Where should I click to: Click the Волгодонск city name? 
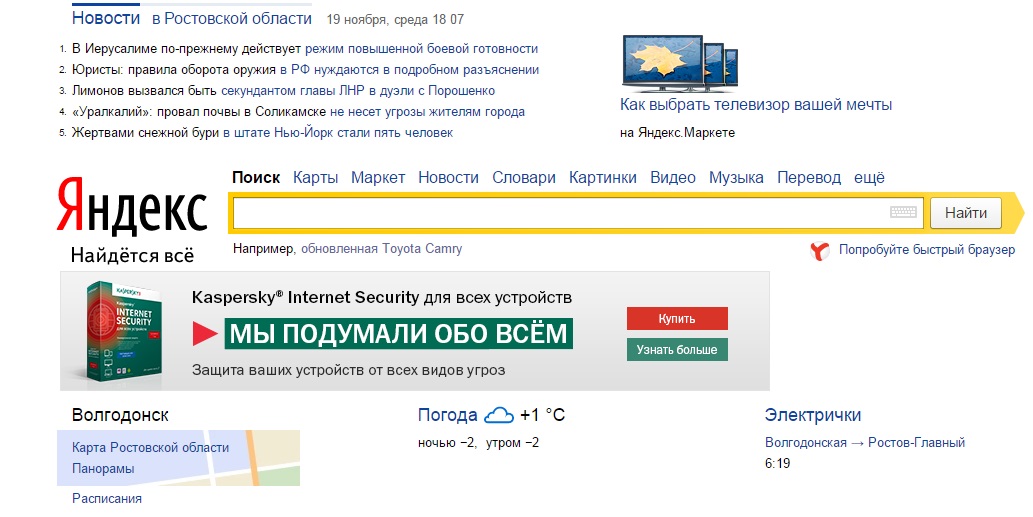pos(120,415)
